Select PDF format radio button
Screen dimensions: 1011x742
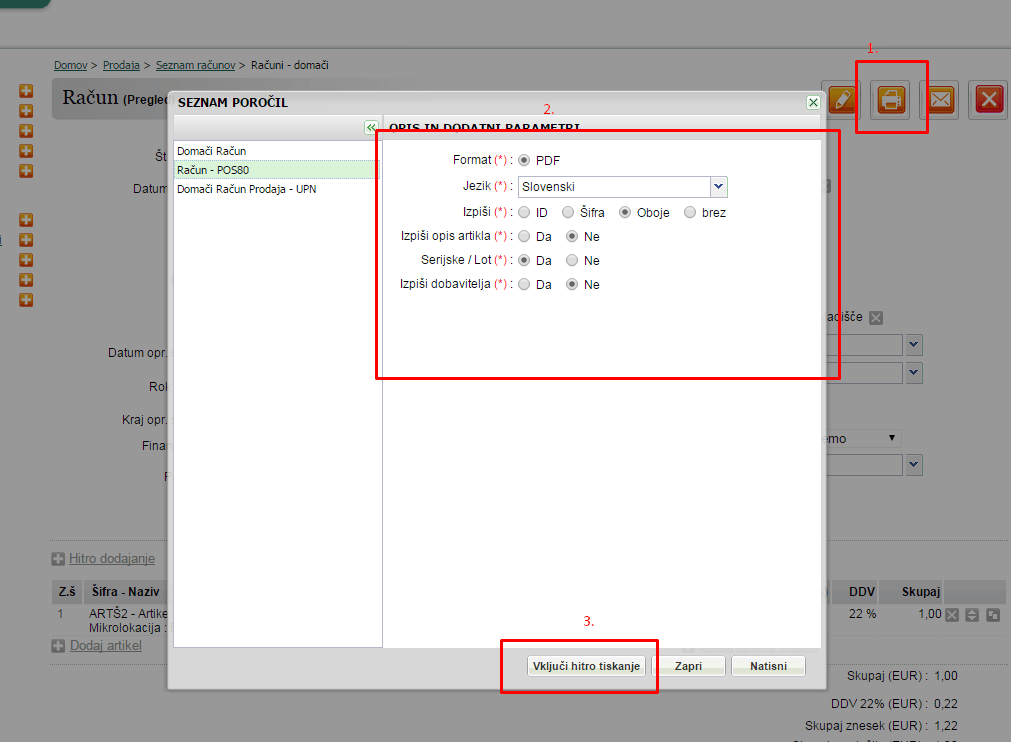(524, 160)
